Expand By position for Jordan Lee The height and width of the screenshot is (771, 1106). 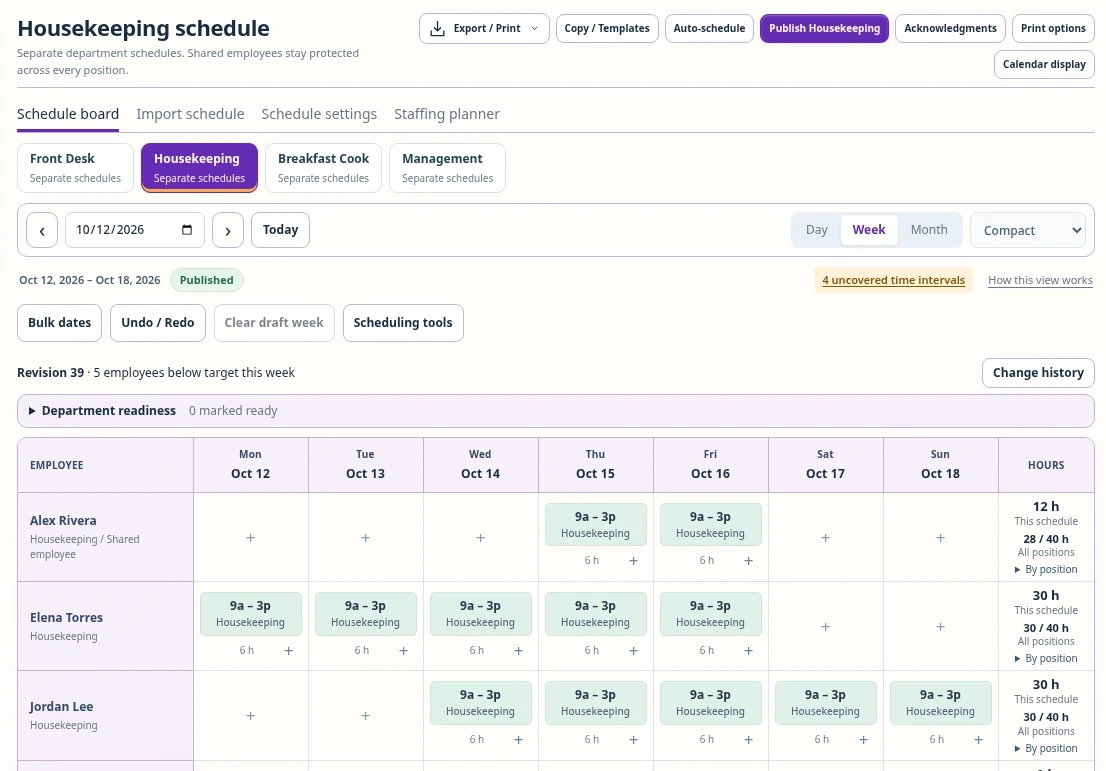pyautogui.click(x=1046, y=748)
